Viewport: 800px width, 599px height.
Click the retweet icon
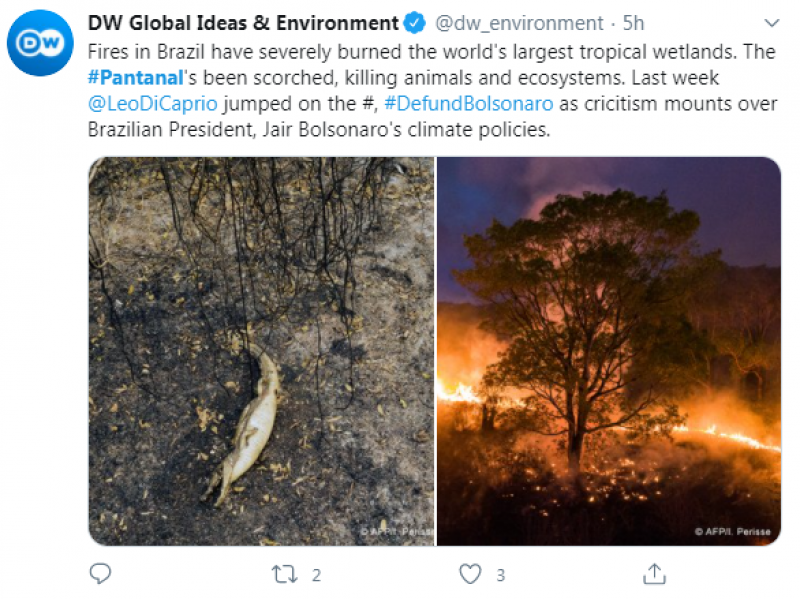[x=284, y=574]
